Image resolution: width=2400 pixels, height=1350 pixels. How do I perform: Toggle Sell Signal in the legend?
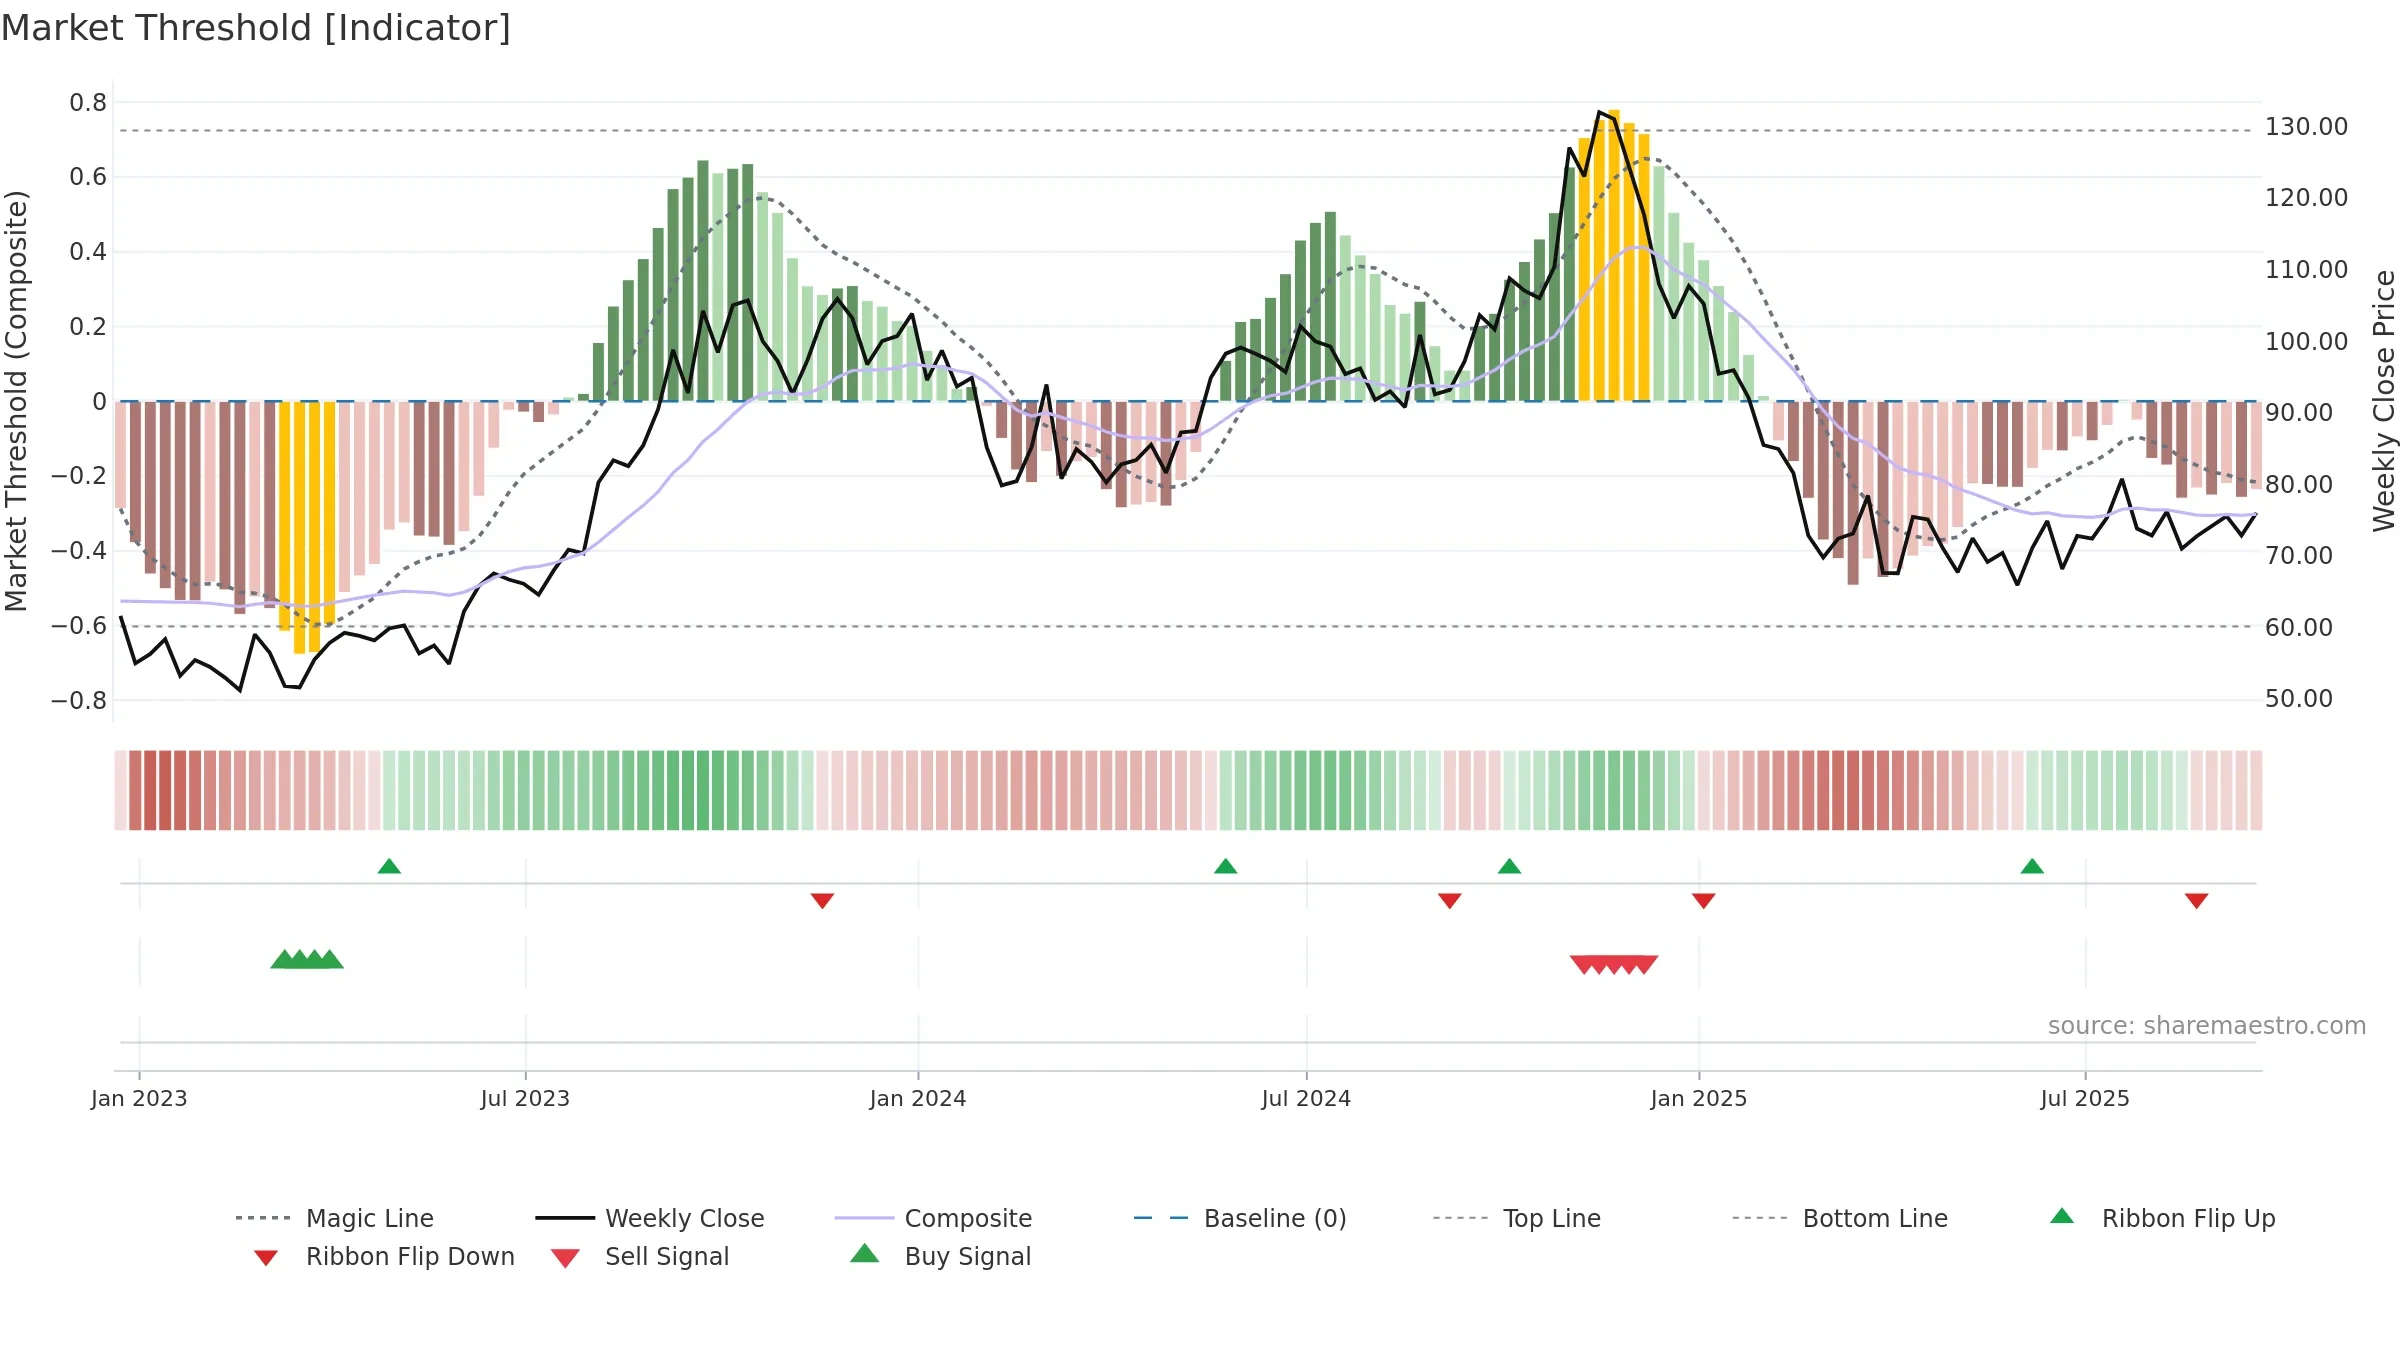click(640, 1256)
